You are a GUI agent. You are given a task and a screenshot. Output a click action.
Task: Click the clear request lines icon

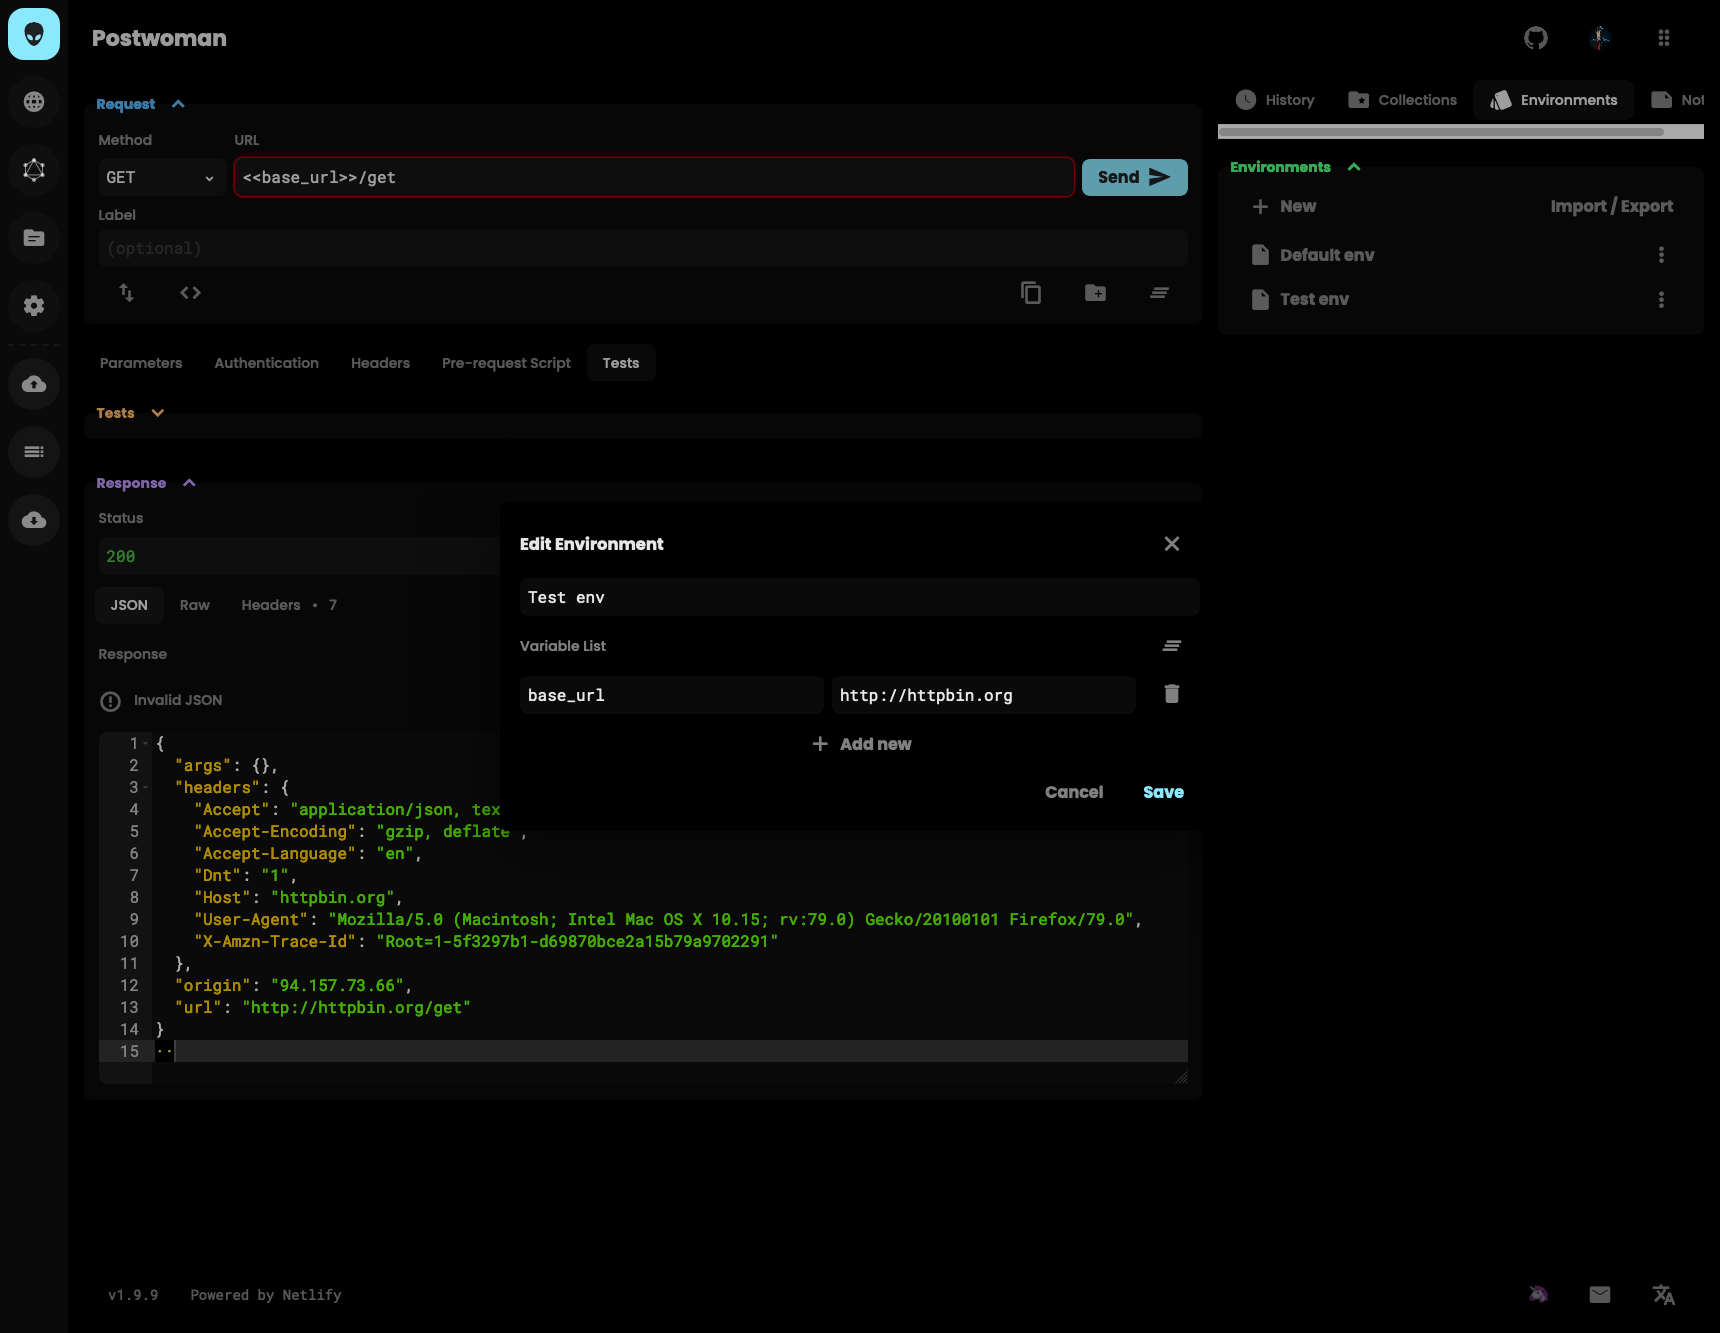(1160, 293)
